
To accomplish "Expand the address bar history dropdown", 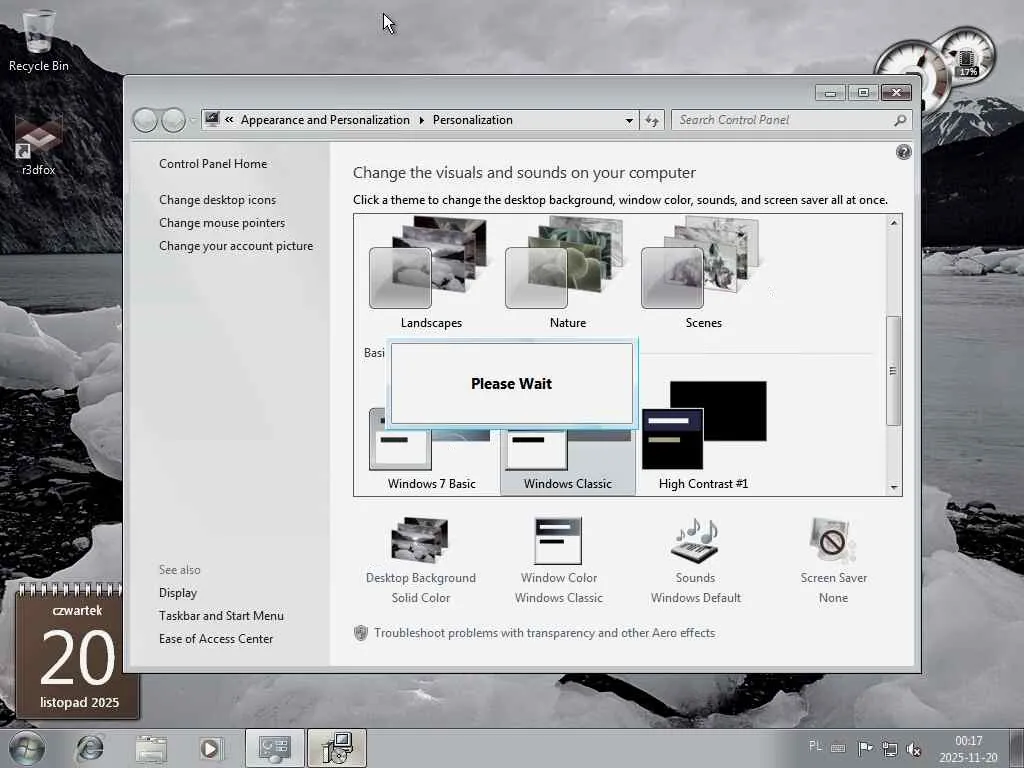I will (x=629, y=120).
